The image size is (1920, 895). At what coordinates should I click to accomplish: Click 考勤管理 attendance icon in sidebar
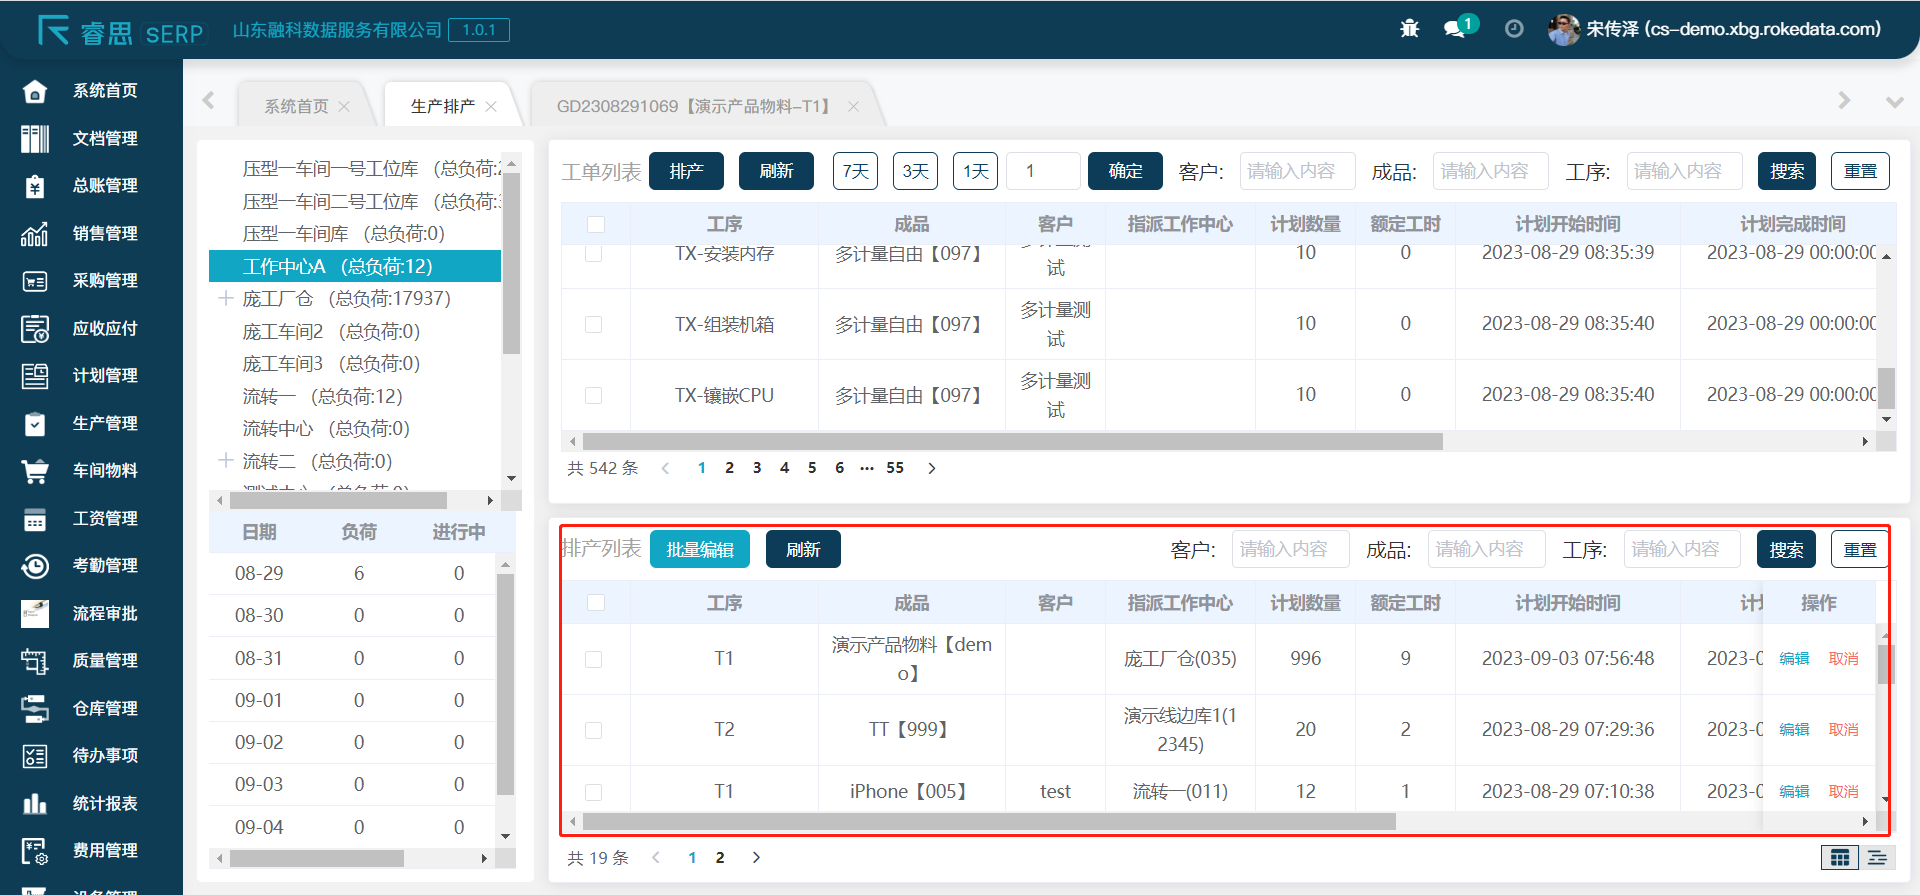pyautogui.click(x=35, y=566)
